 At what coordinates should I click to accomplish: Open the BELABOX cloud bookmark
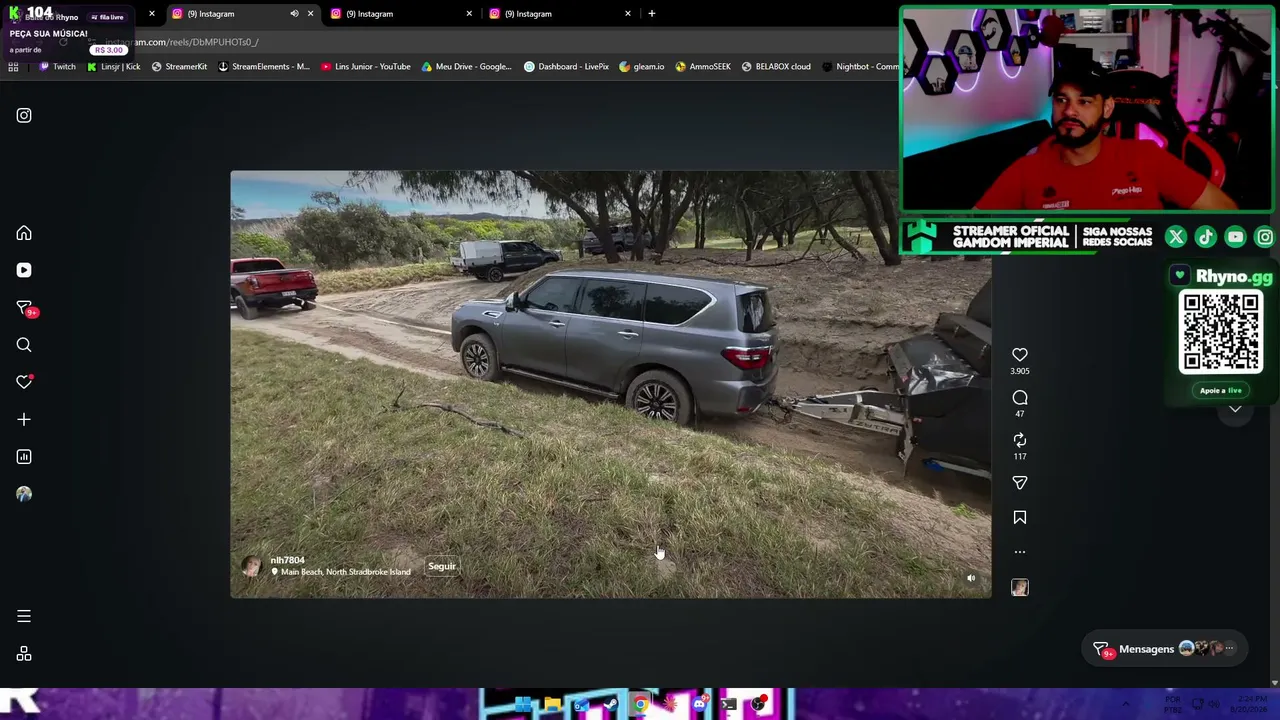pyautogui.click(x=776, y=67)
